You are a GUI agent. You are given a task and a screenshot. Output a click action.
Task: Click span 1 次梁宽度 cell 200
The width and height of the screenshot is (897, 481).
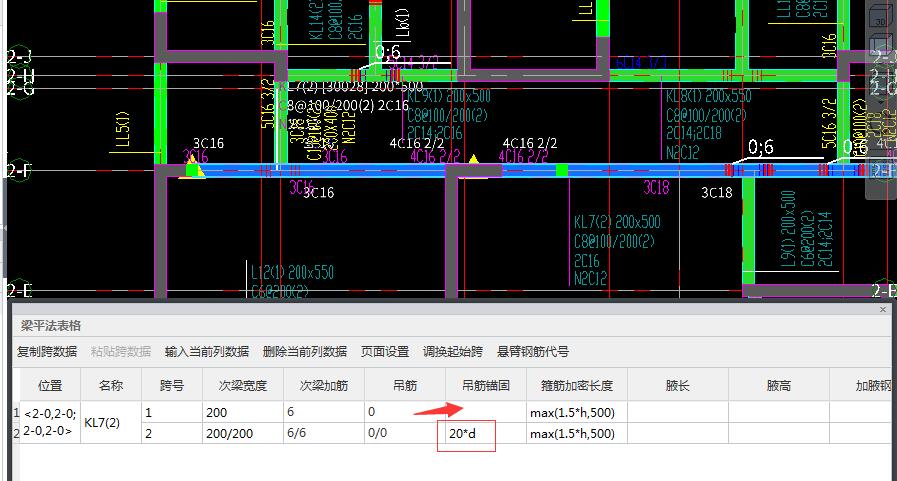pyautogui.click(x=243, y=412)
